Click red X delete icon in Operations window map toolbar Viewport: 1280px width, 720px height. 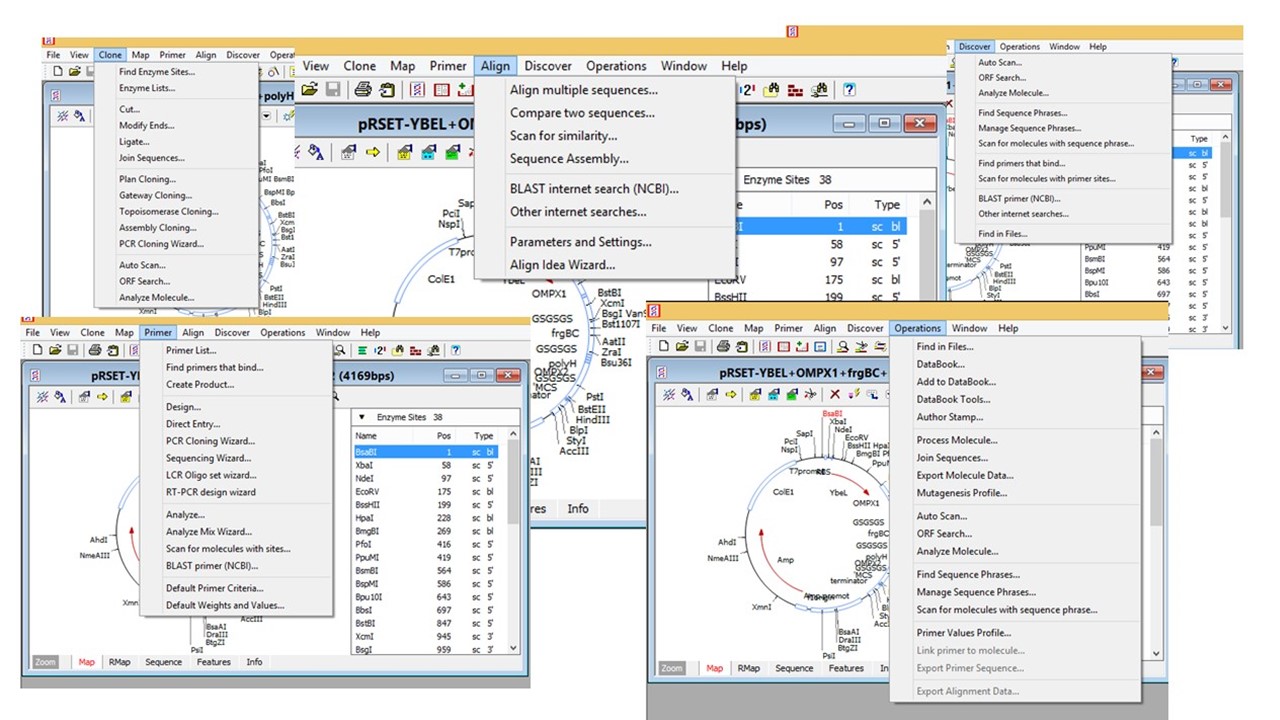pos(835,395)
